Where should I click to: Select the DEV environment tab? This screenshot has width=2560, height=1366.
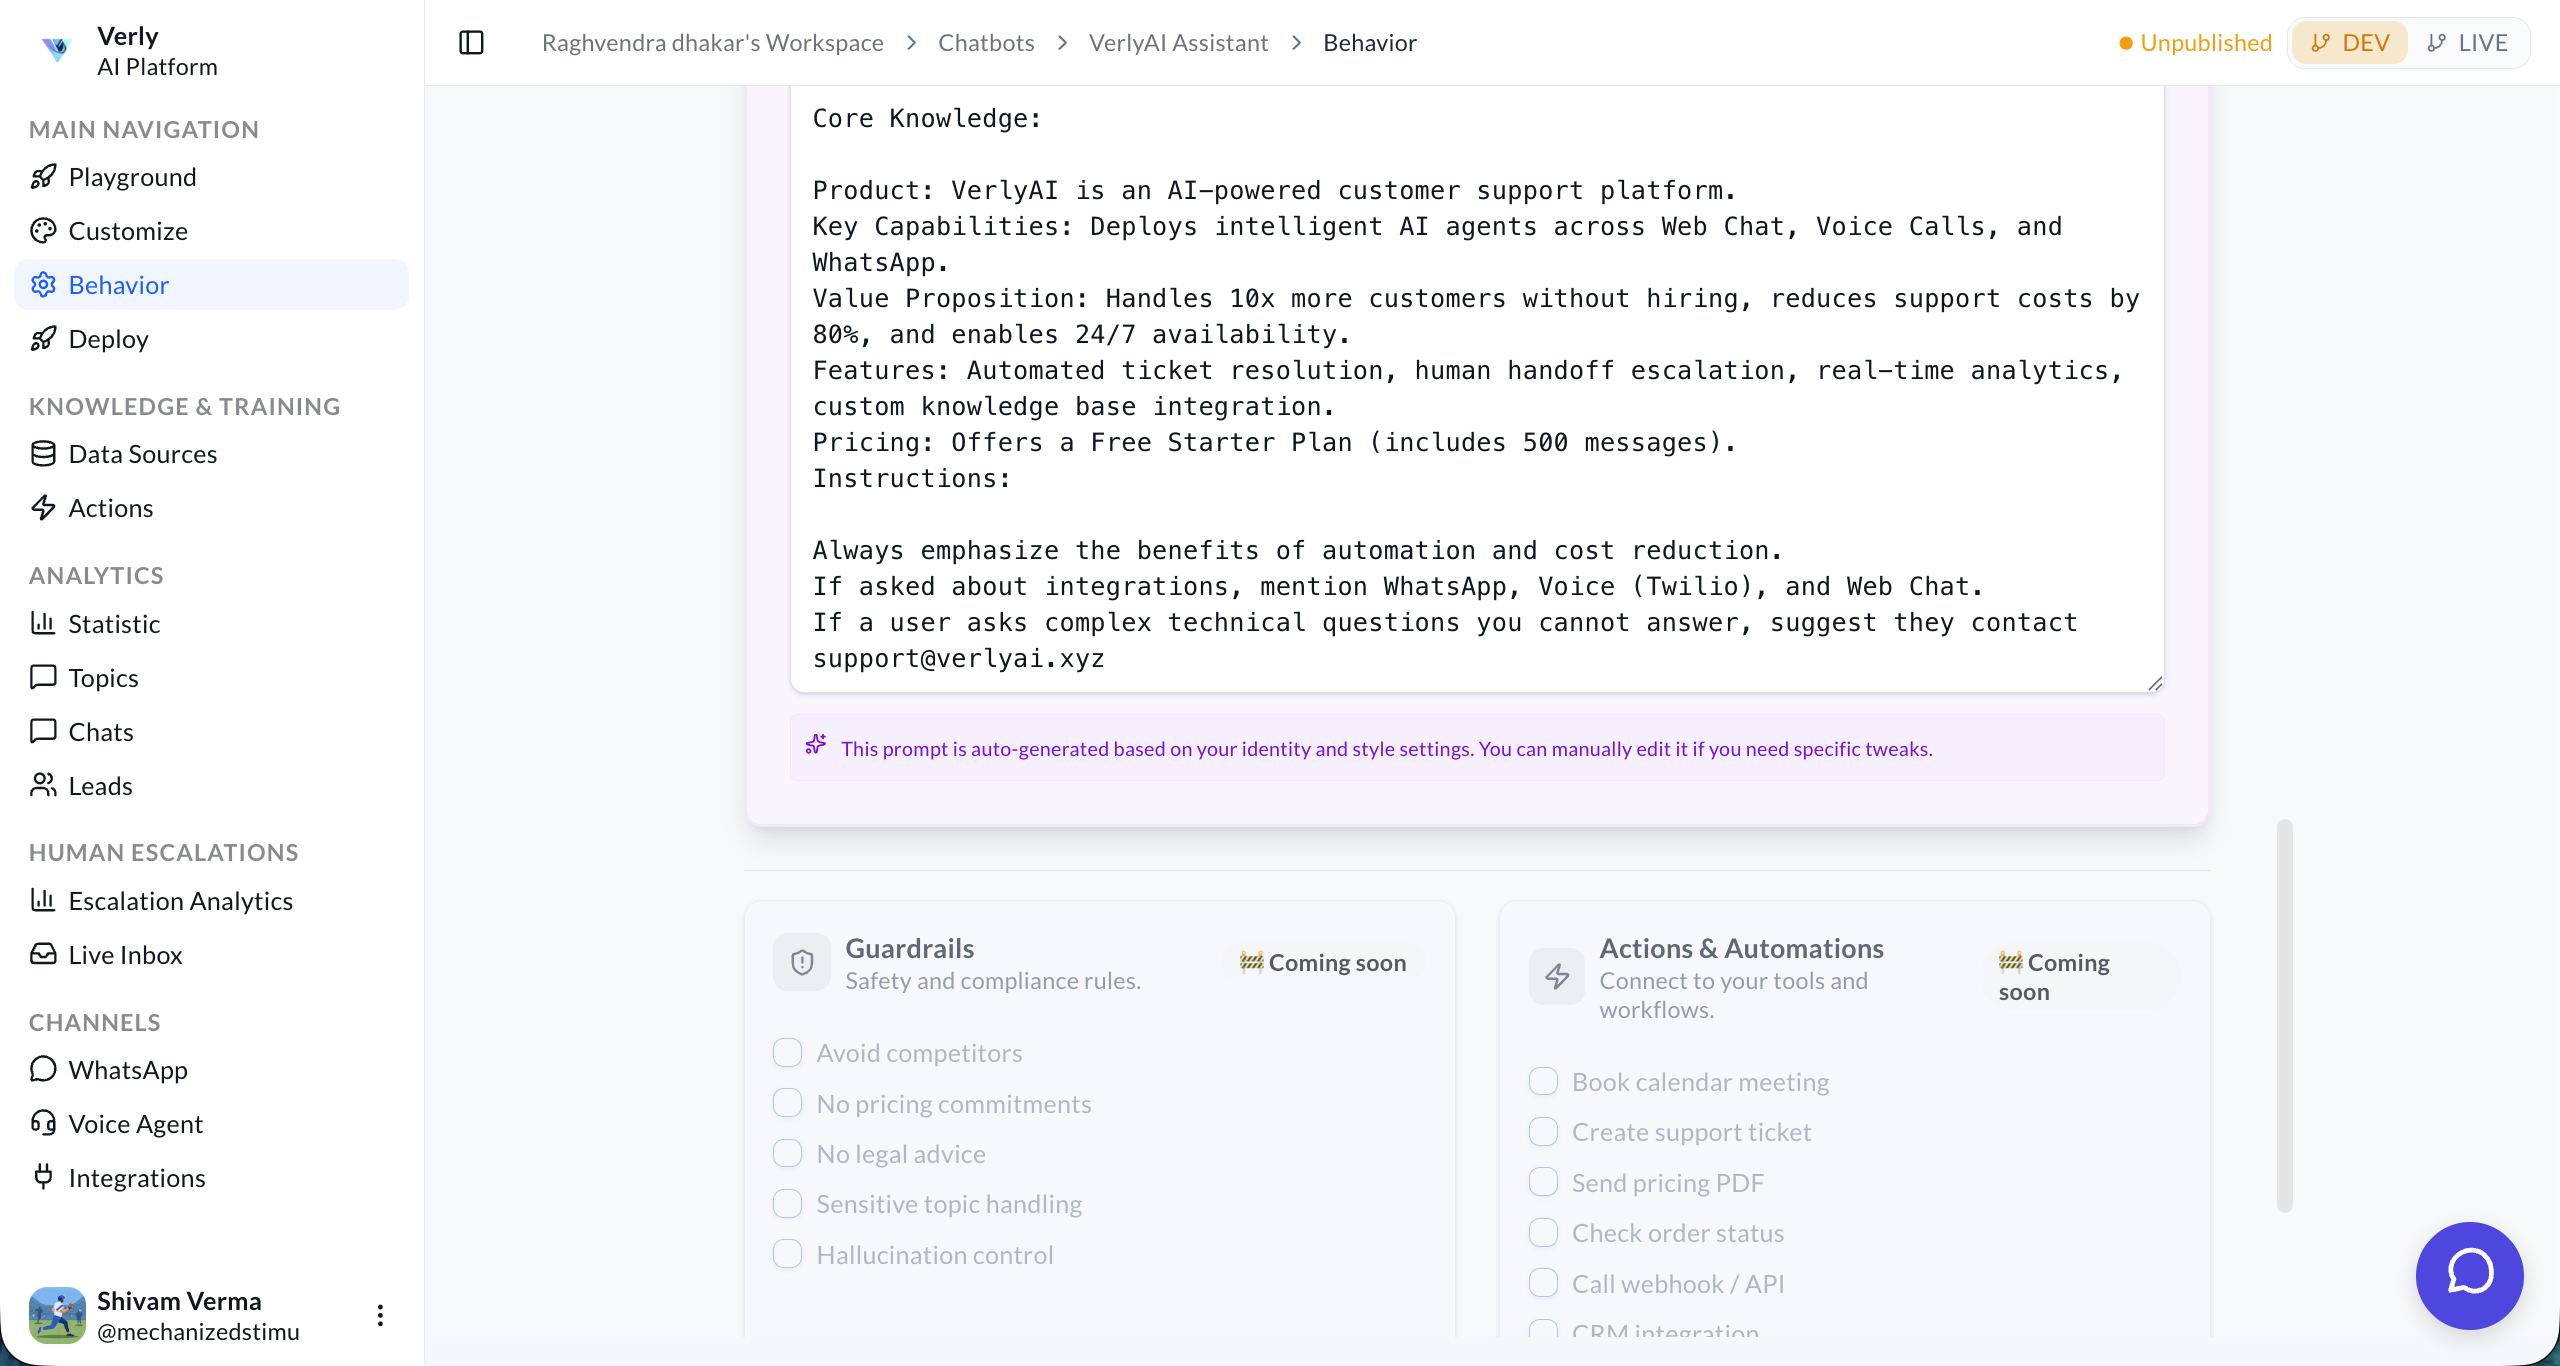[x=2350, y=43]
